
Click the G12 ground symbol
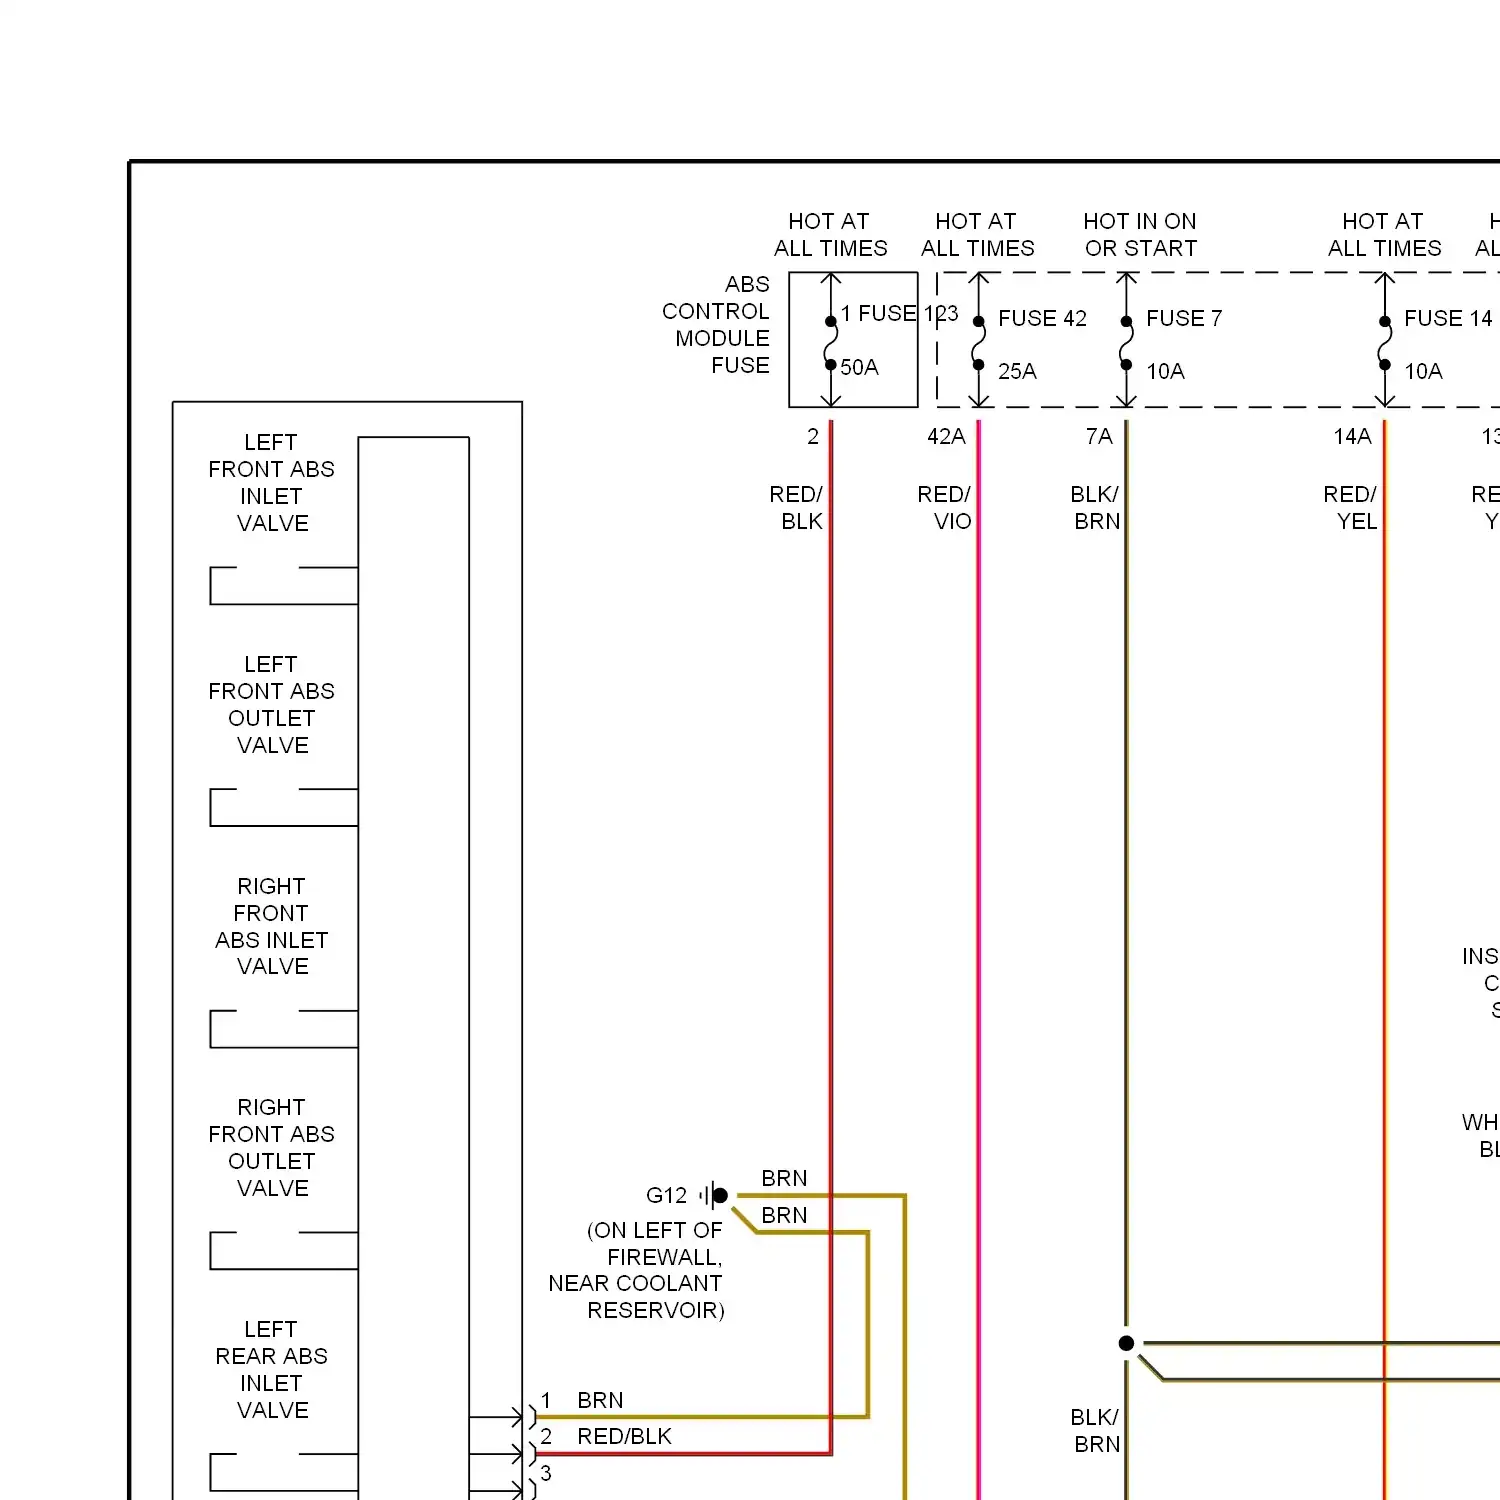(x=714, y=1195)
